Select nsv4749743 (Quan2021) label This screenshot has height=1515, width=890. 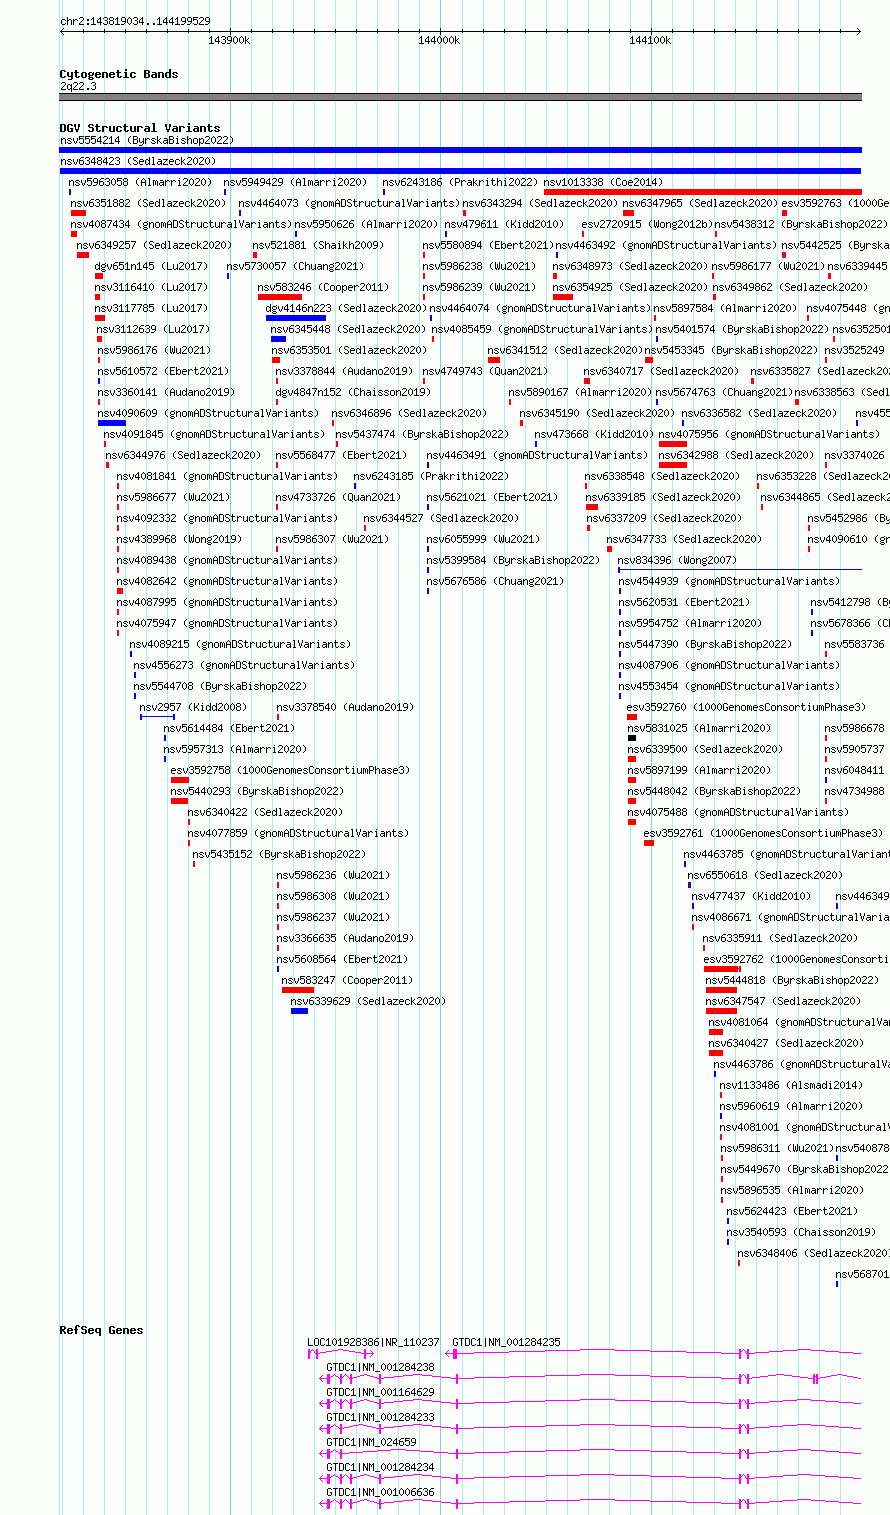pos(484,371)
